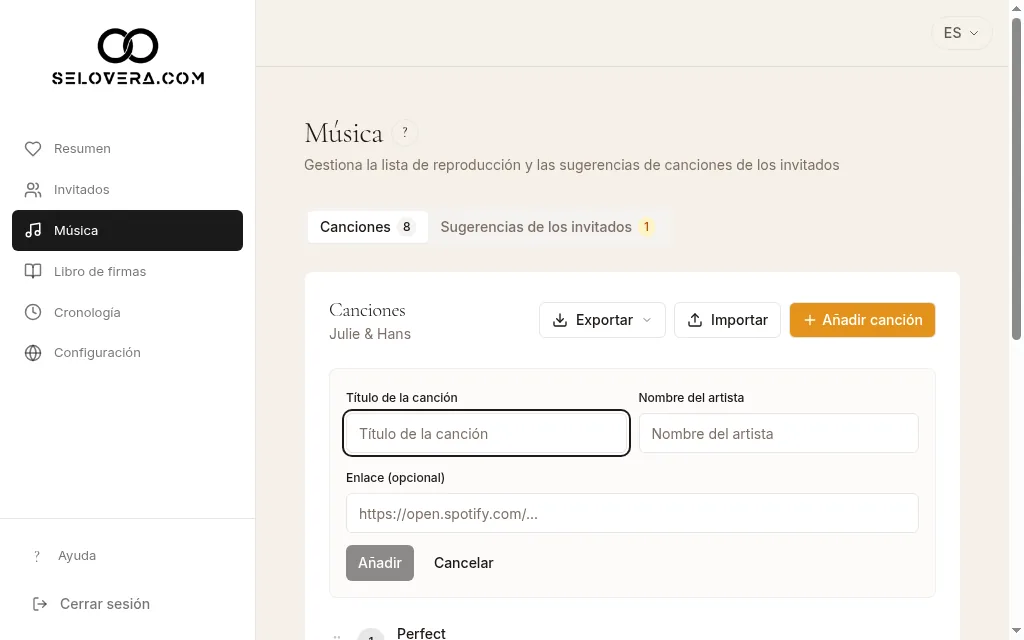Click the song title Perfect
This screenshot has height=640, width=1024.
tap(421, 633)
